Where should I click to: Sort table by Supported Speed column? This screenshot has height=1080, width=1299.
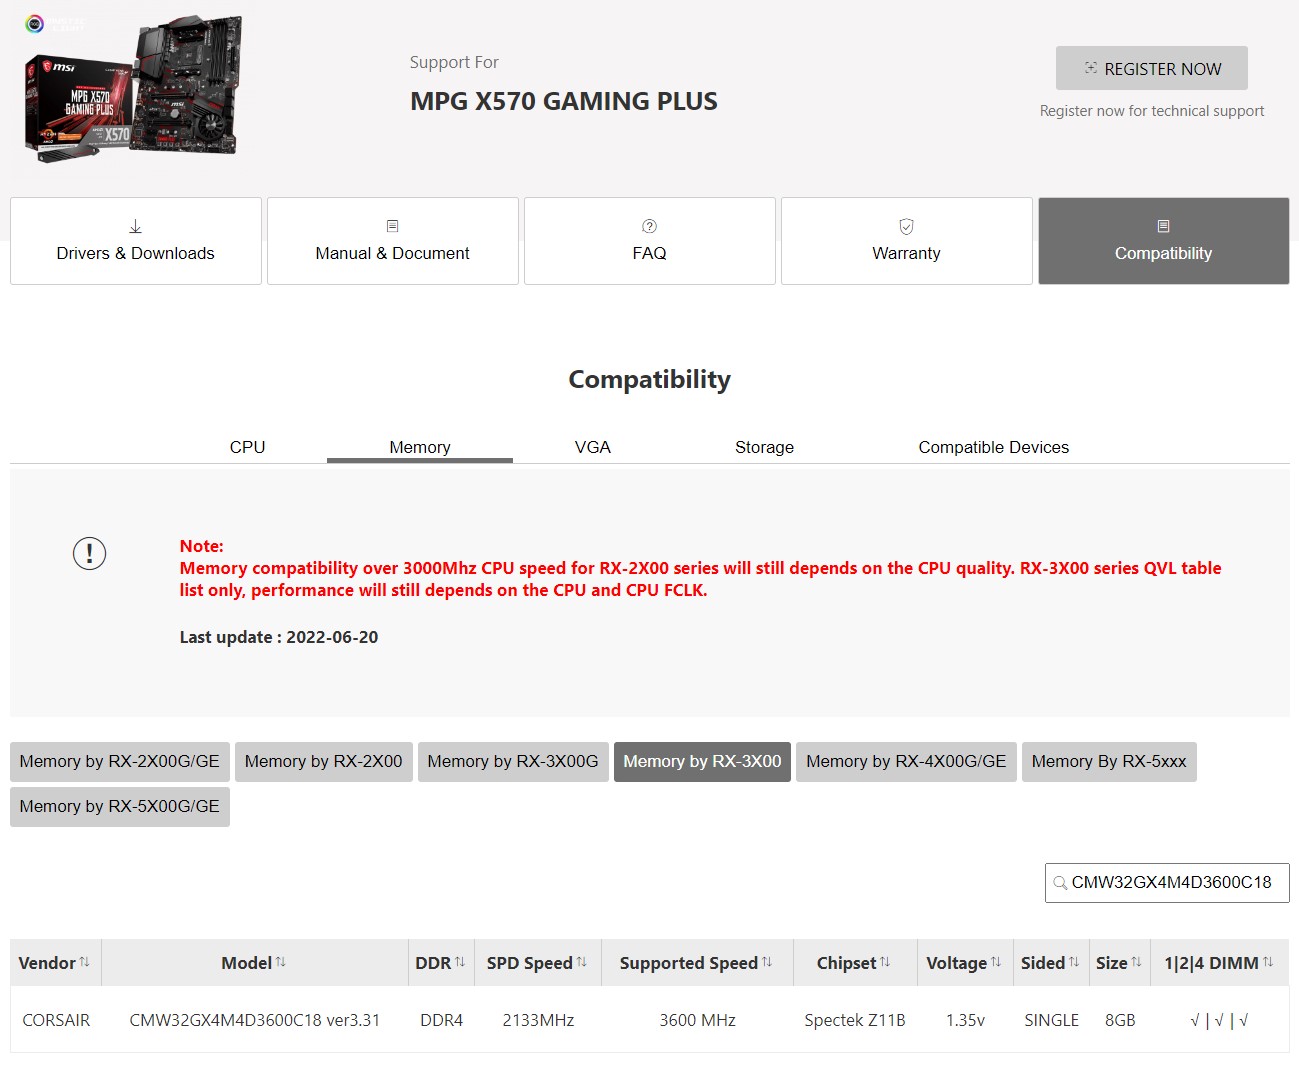tap(697, 963)
